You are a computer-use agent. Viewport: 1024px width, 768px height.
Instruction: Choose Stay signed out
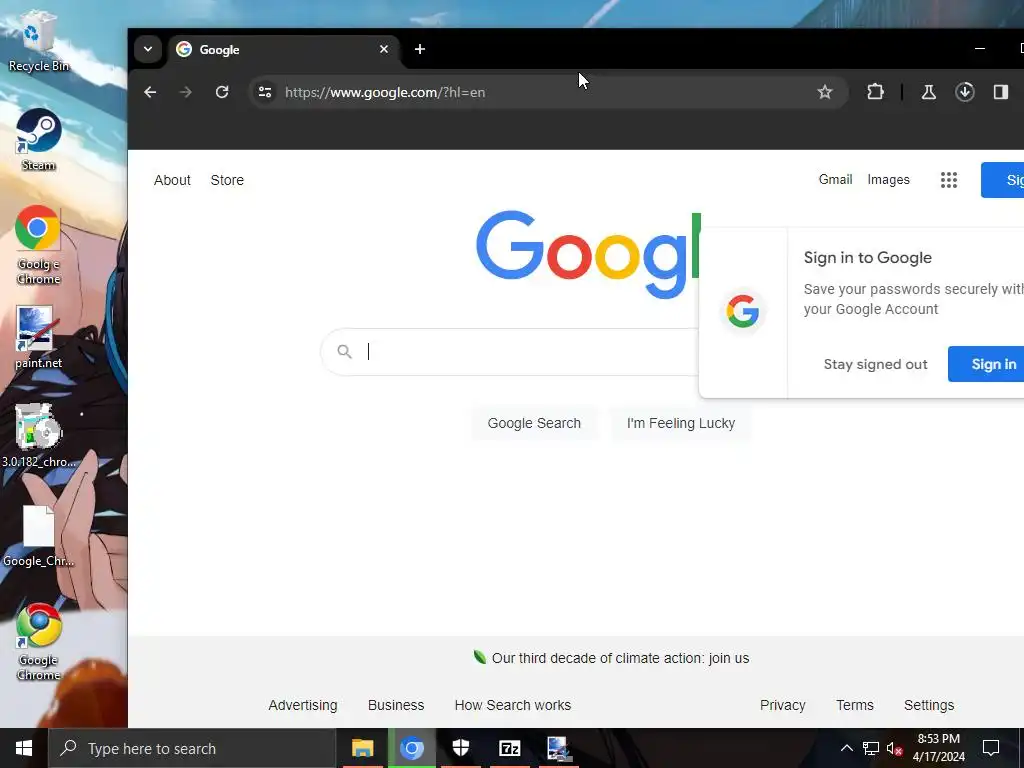coord(875,364)
